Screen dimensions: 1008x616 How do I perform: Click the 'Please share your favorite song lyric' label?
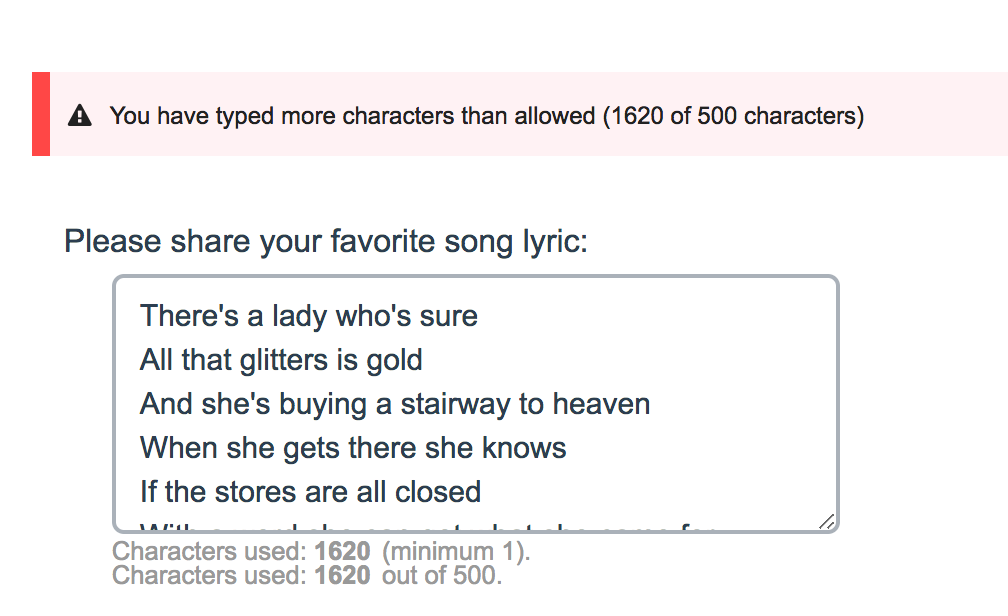pos(326,241)
